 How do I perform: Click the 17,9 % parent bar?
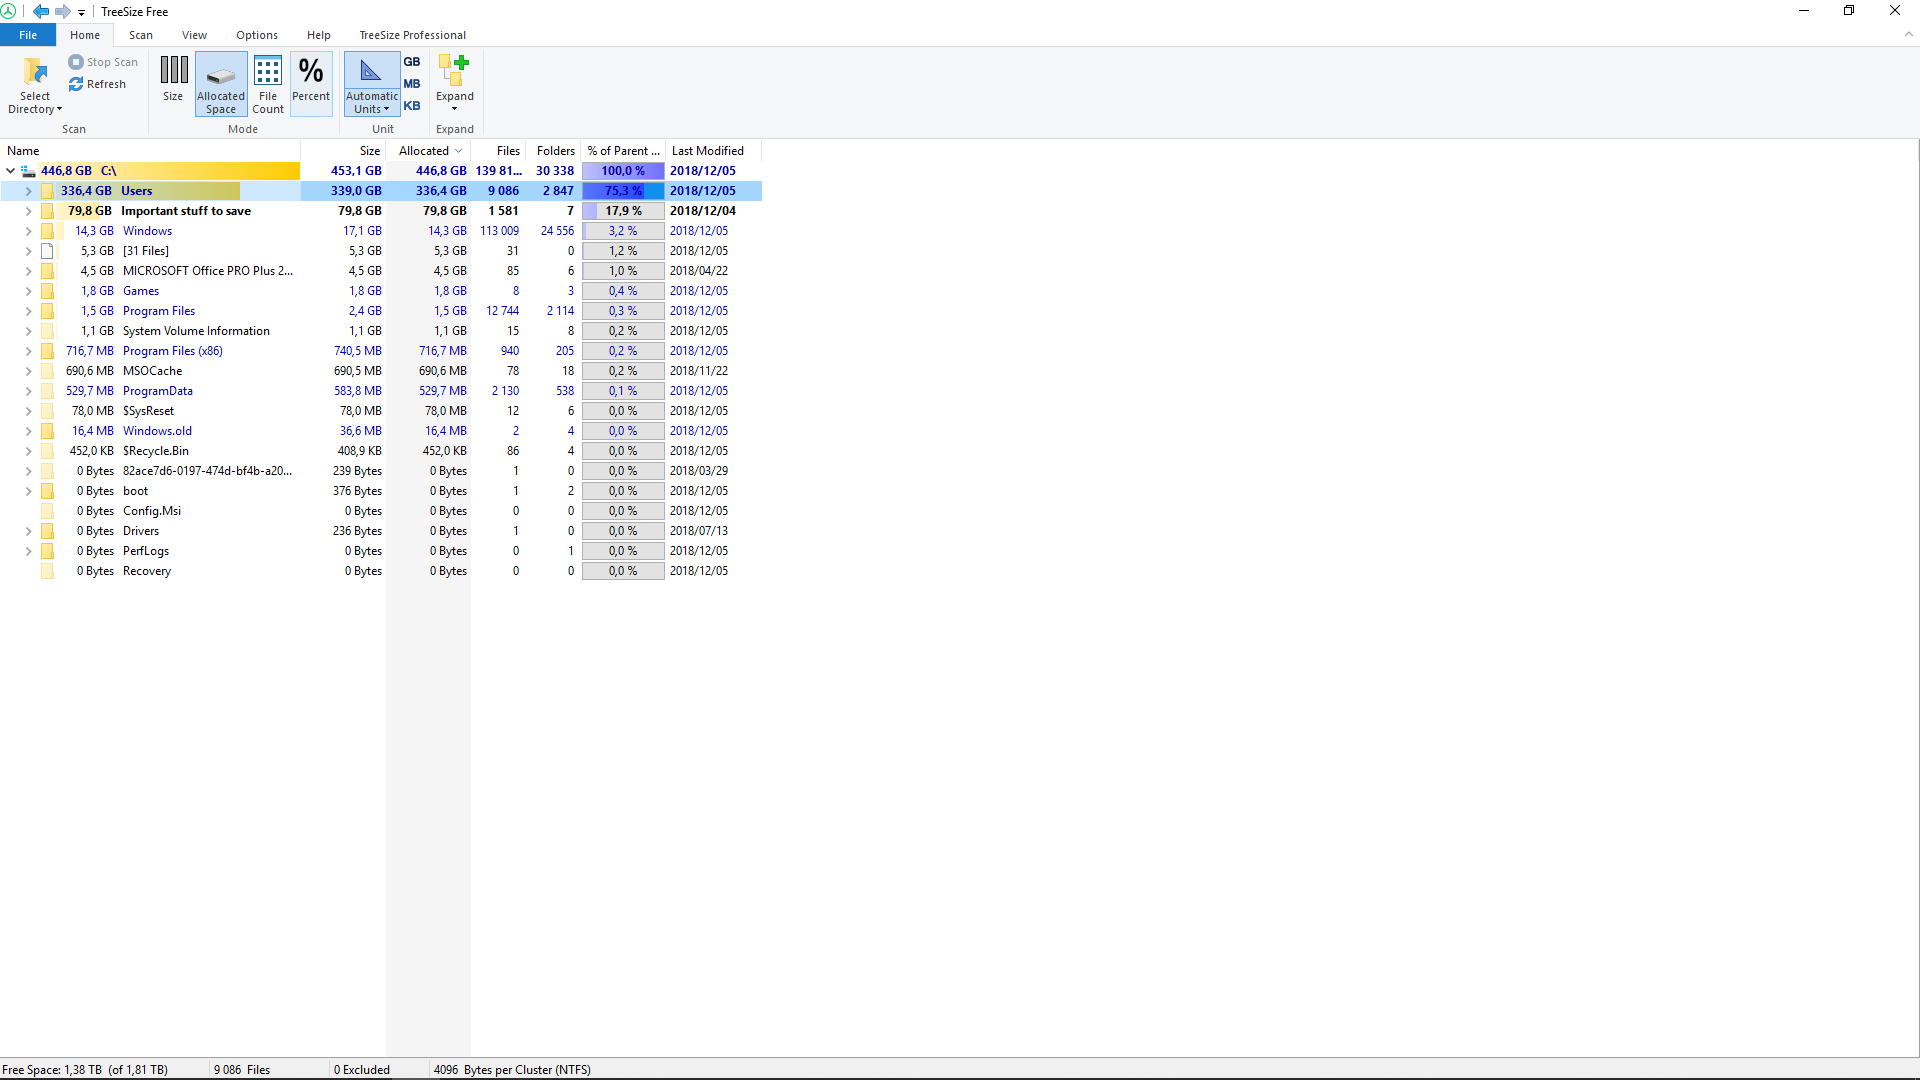(x=623, y=211)
